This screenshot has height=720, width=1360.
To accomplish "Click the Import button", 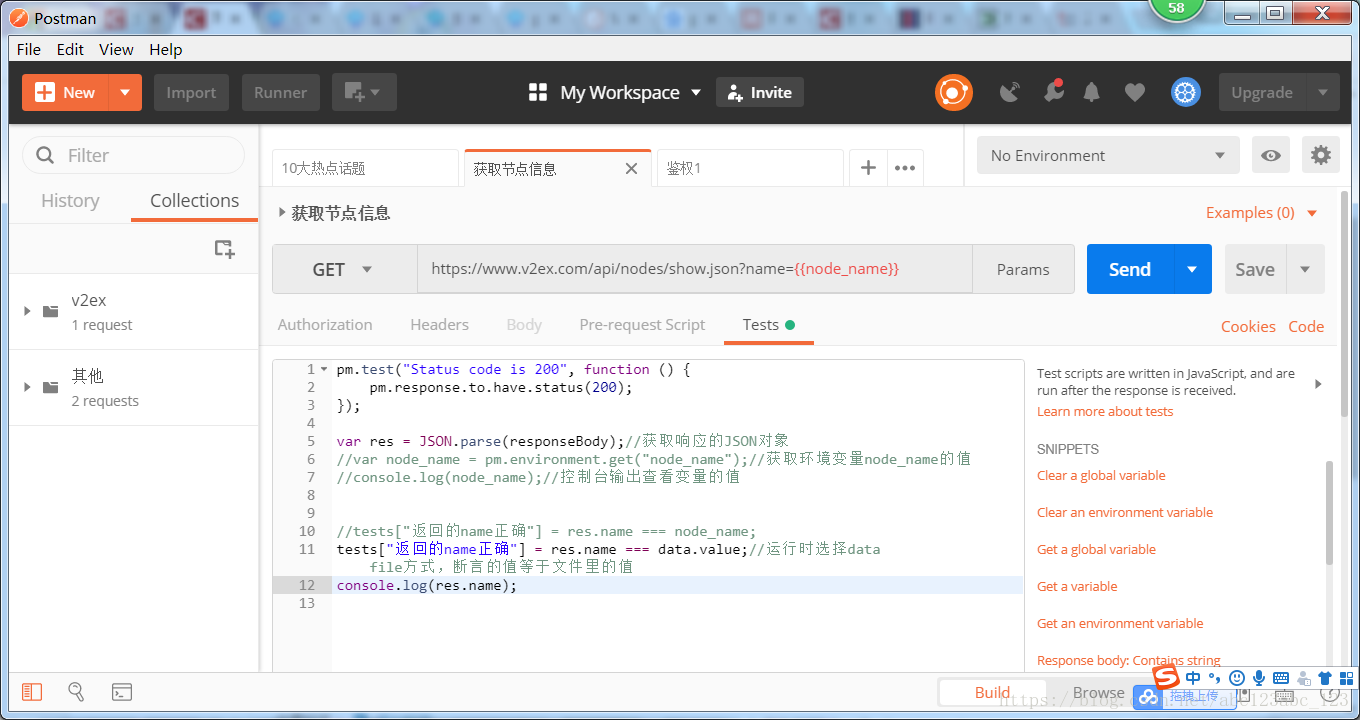I will pos(191,93).
